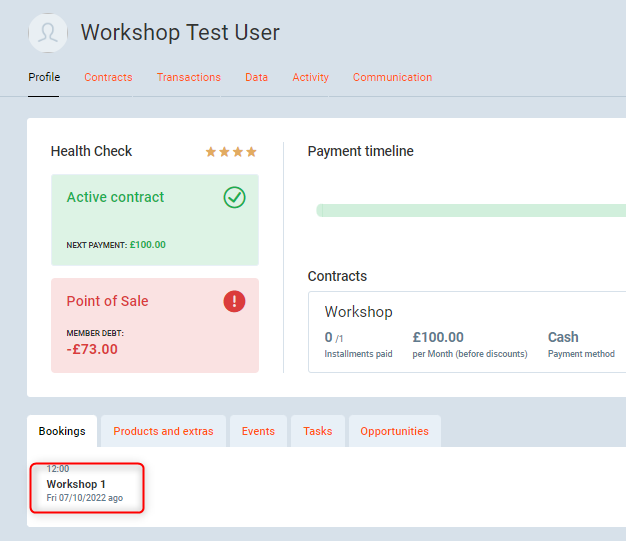Image resolution: width=626 pixels, height=541 pixels.
Task: Click the green payment timeline bar
Action: pos(470,210)
